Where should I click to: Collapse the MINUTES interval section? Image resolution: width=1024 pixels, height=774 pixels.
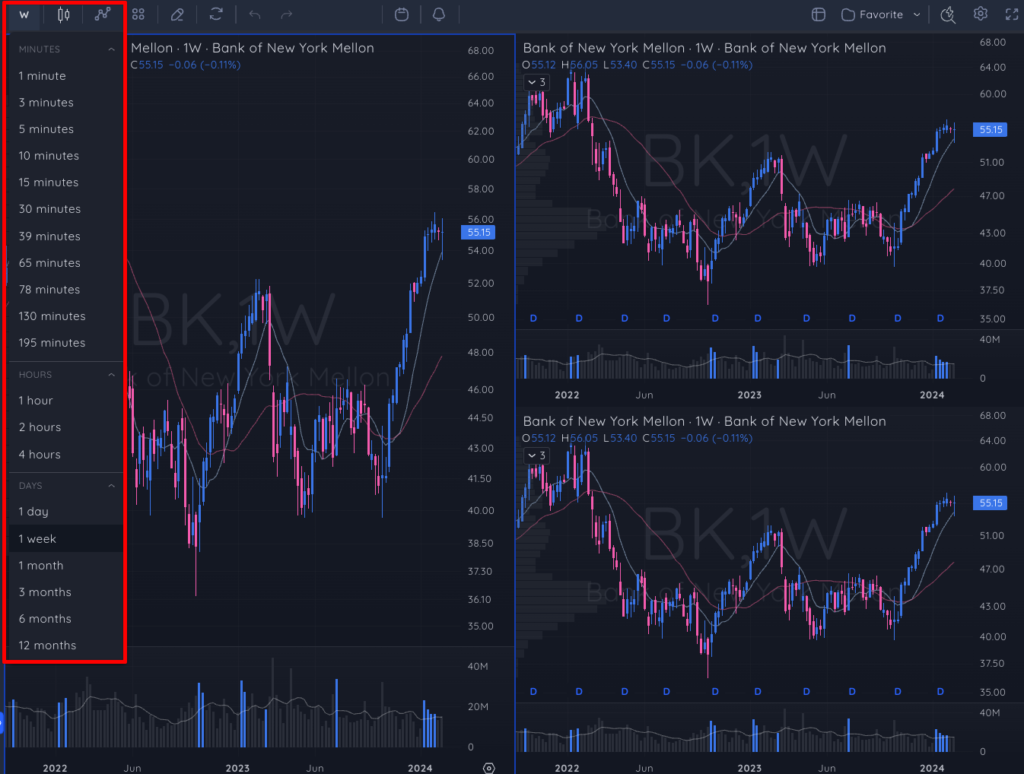click(111, 50)
